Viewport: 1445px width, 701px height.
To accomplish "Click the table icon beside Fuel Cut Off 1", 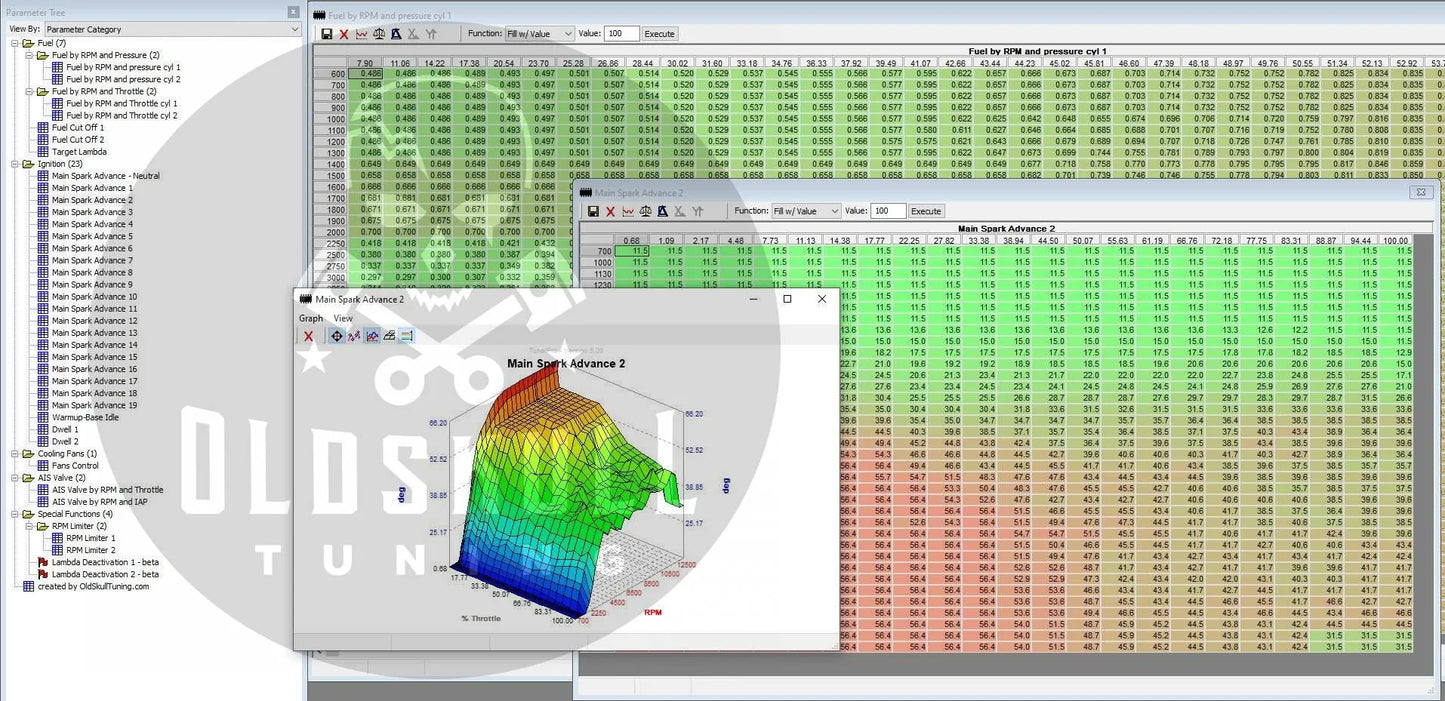I will pos(43,128).
